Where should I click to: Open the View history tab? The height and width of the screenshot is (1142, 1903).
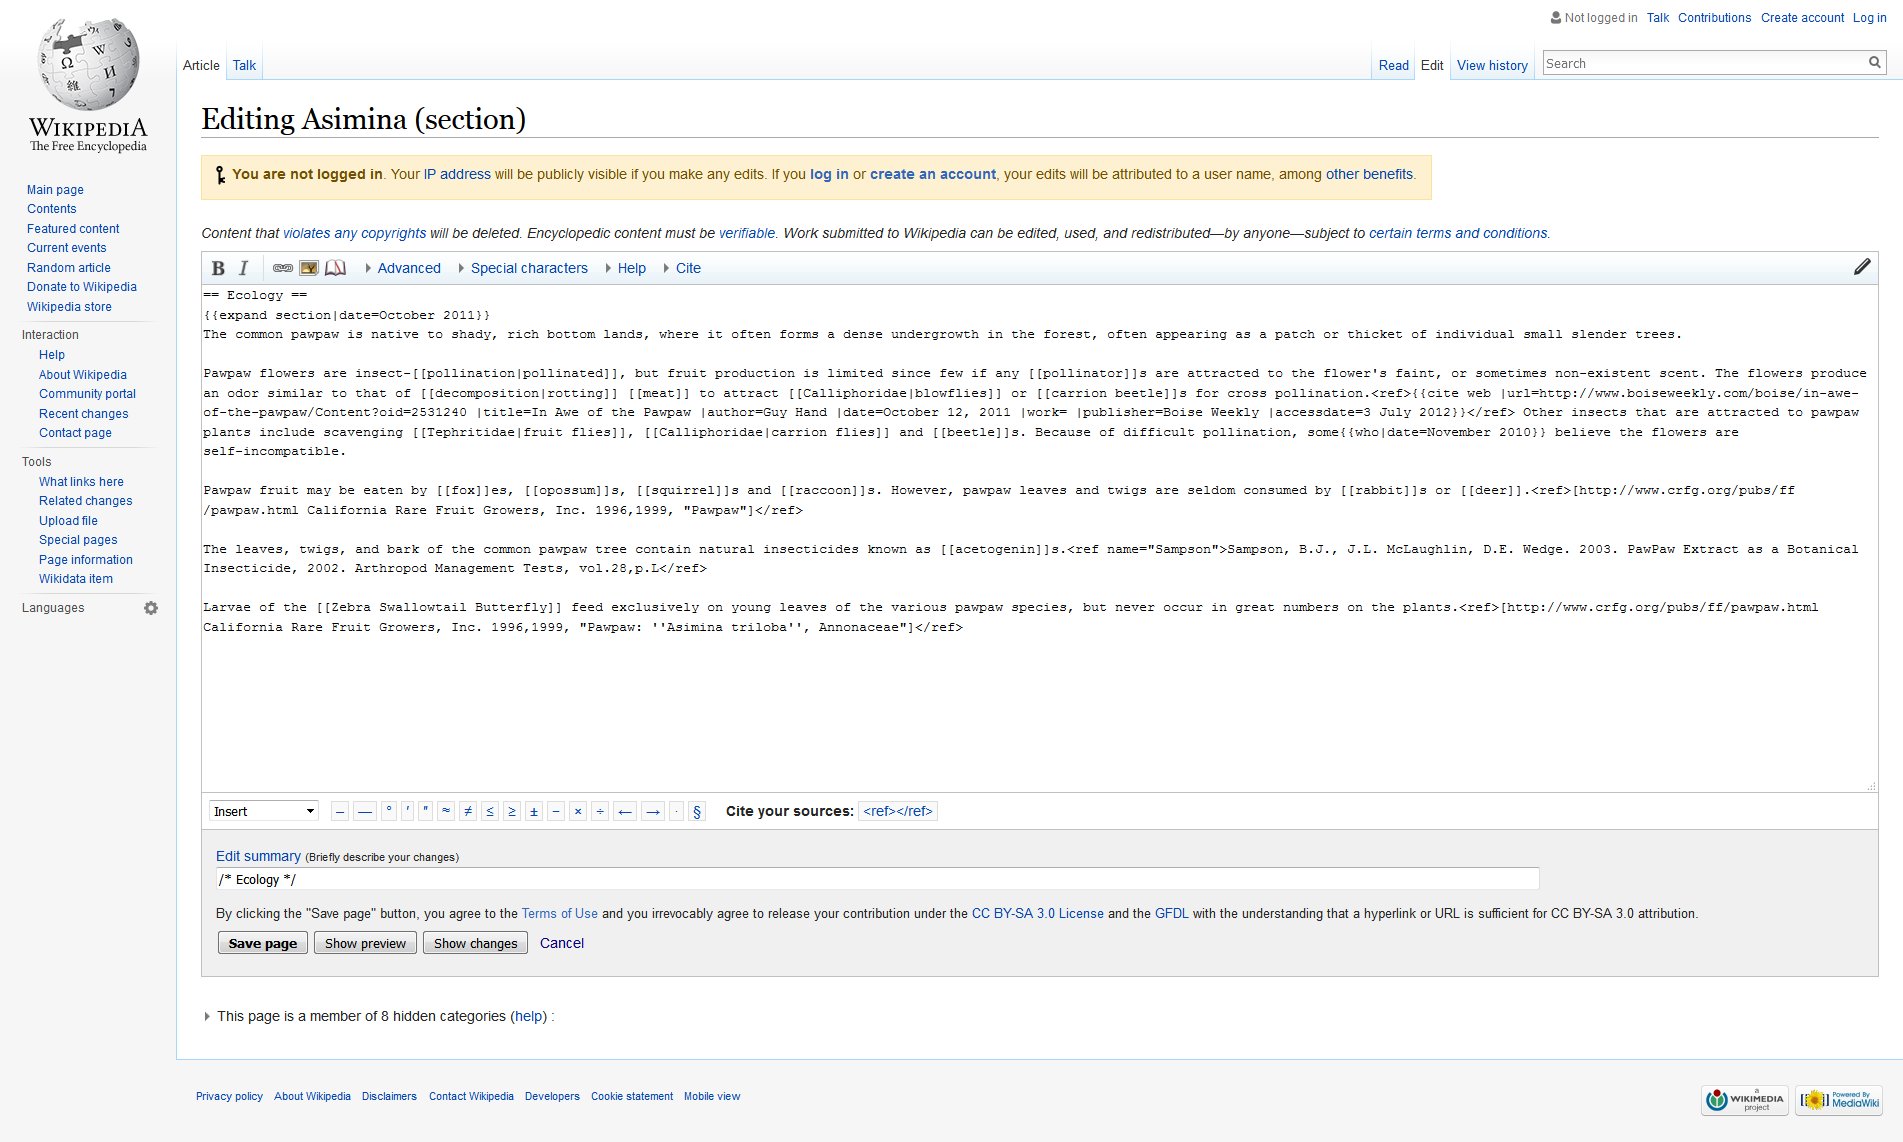click(x=1492, y=65)
